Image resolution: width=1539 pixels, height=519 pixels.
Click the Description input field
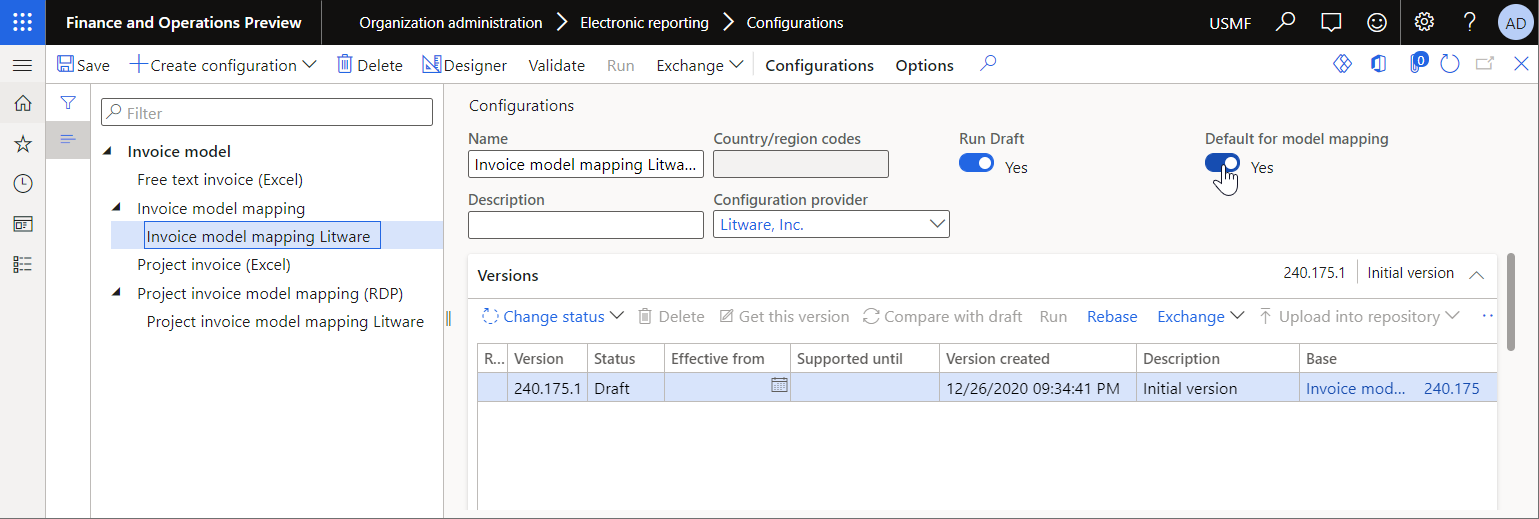coord(586,225)
